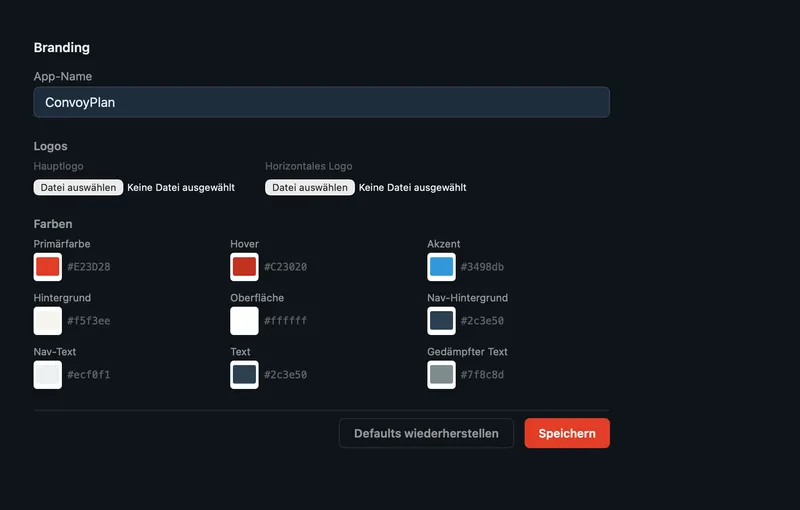Screen dimensions: 800x510
Task: Click the #f5f3ee background hex value
Action: pyautogui.click(x=89, y=321)
